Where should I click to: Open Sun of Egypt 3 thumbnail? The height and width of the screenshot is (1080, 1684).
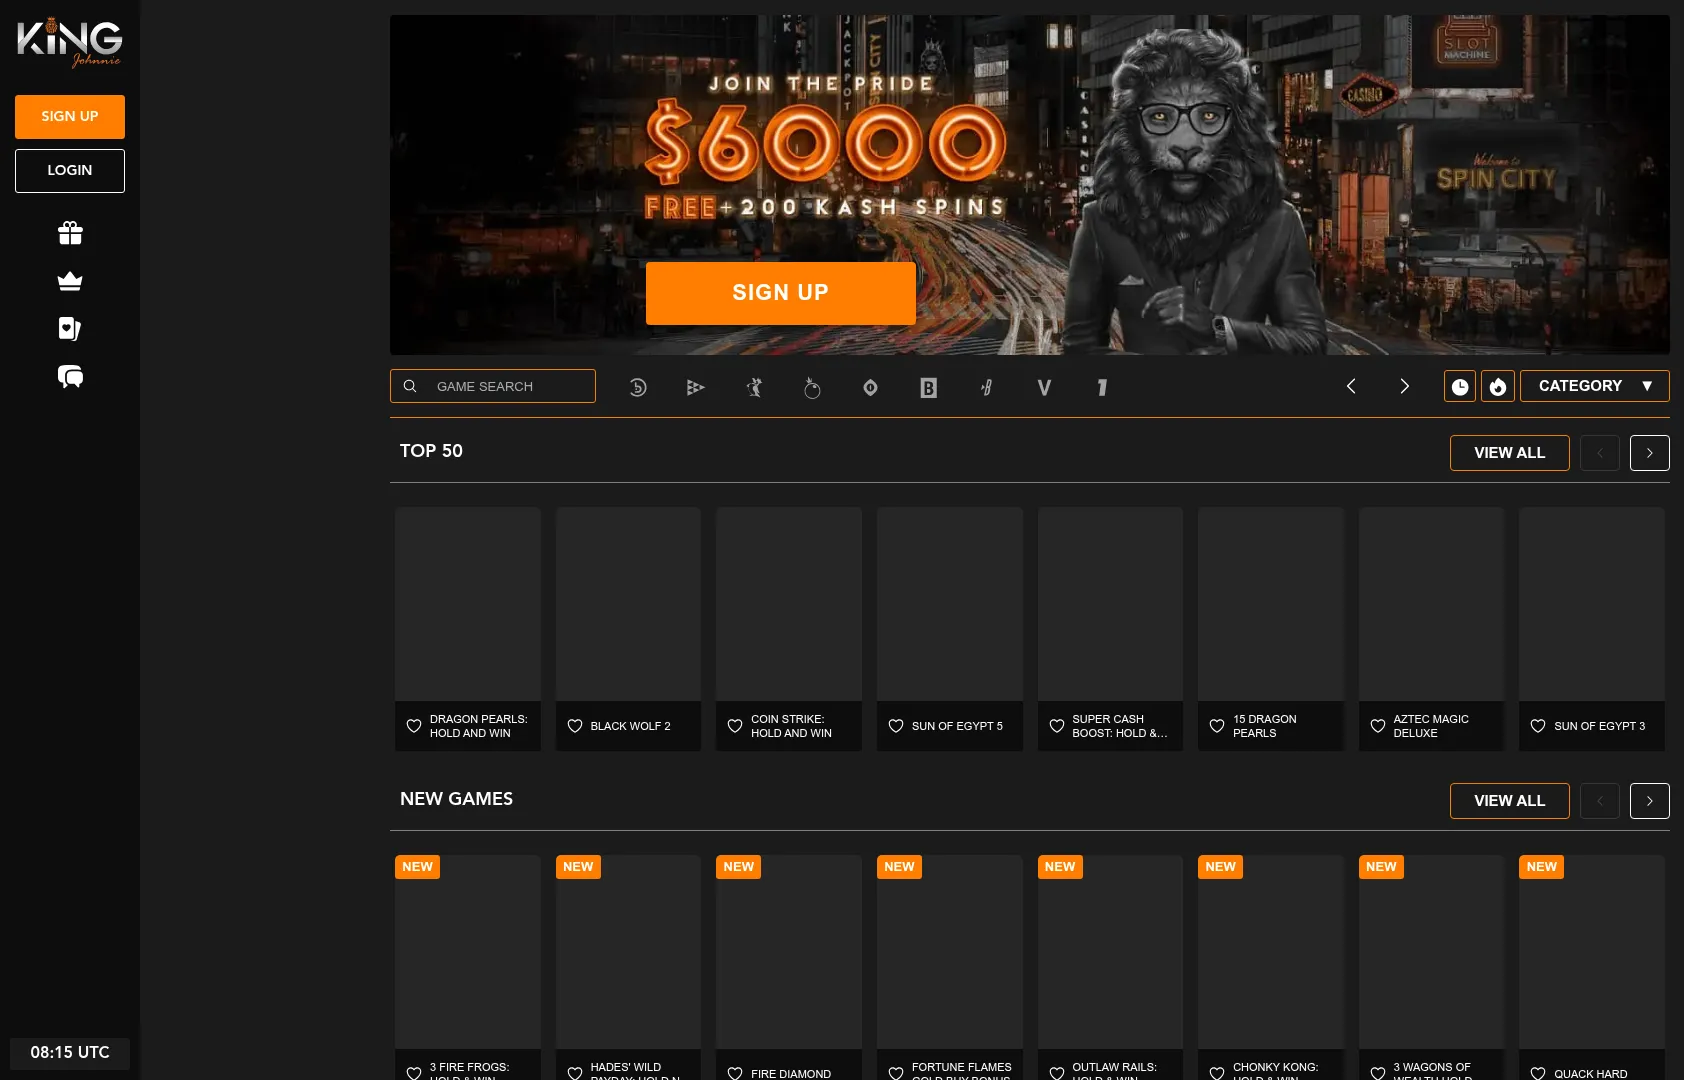click(1592, 604)
